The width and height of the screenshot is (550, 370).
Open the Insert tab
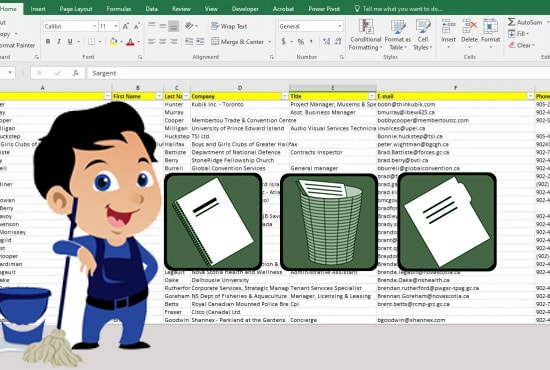(x=38, y=9)
